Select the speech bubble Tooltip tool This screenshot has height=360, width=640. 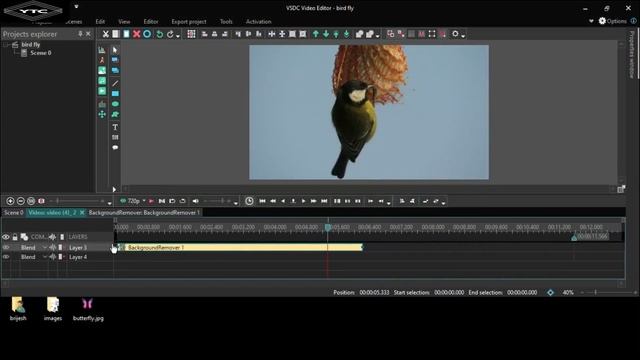pos(115,147)
